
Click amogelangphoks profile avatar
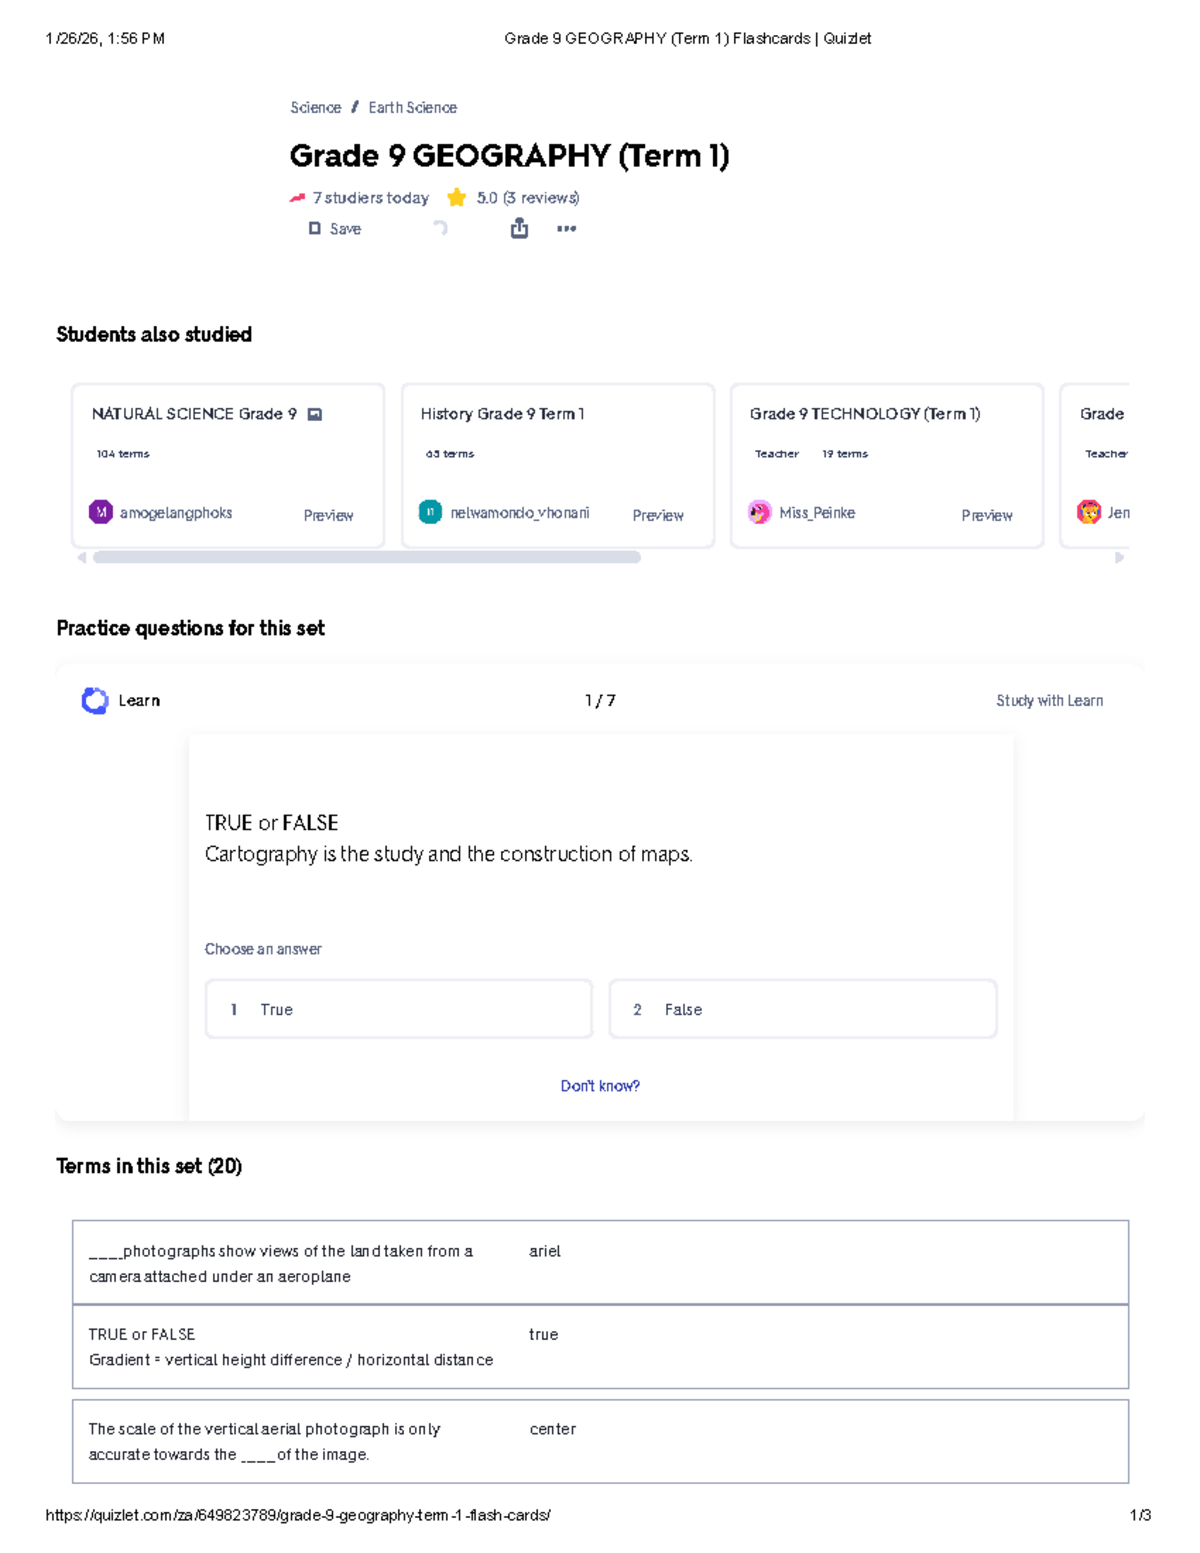click(101, 512)
